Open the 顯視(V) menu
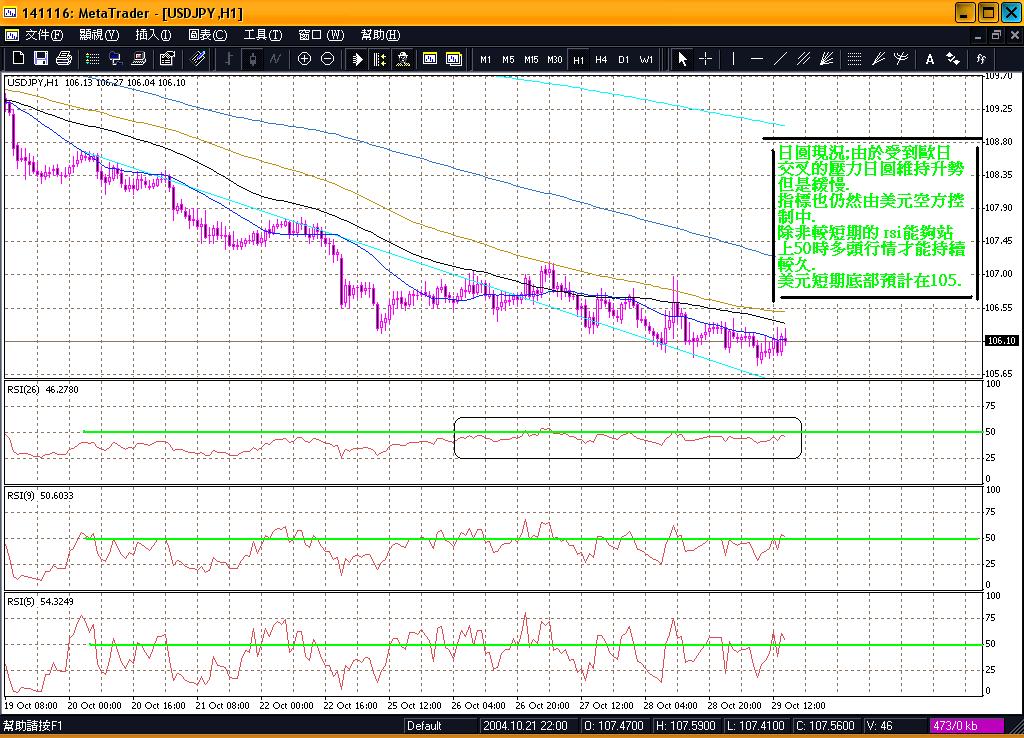 (x=99, y=35)
